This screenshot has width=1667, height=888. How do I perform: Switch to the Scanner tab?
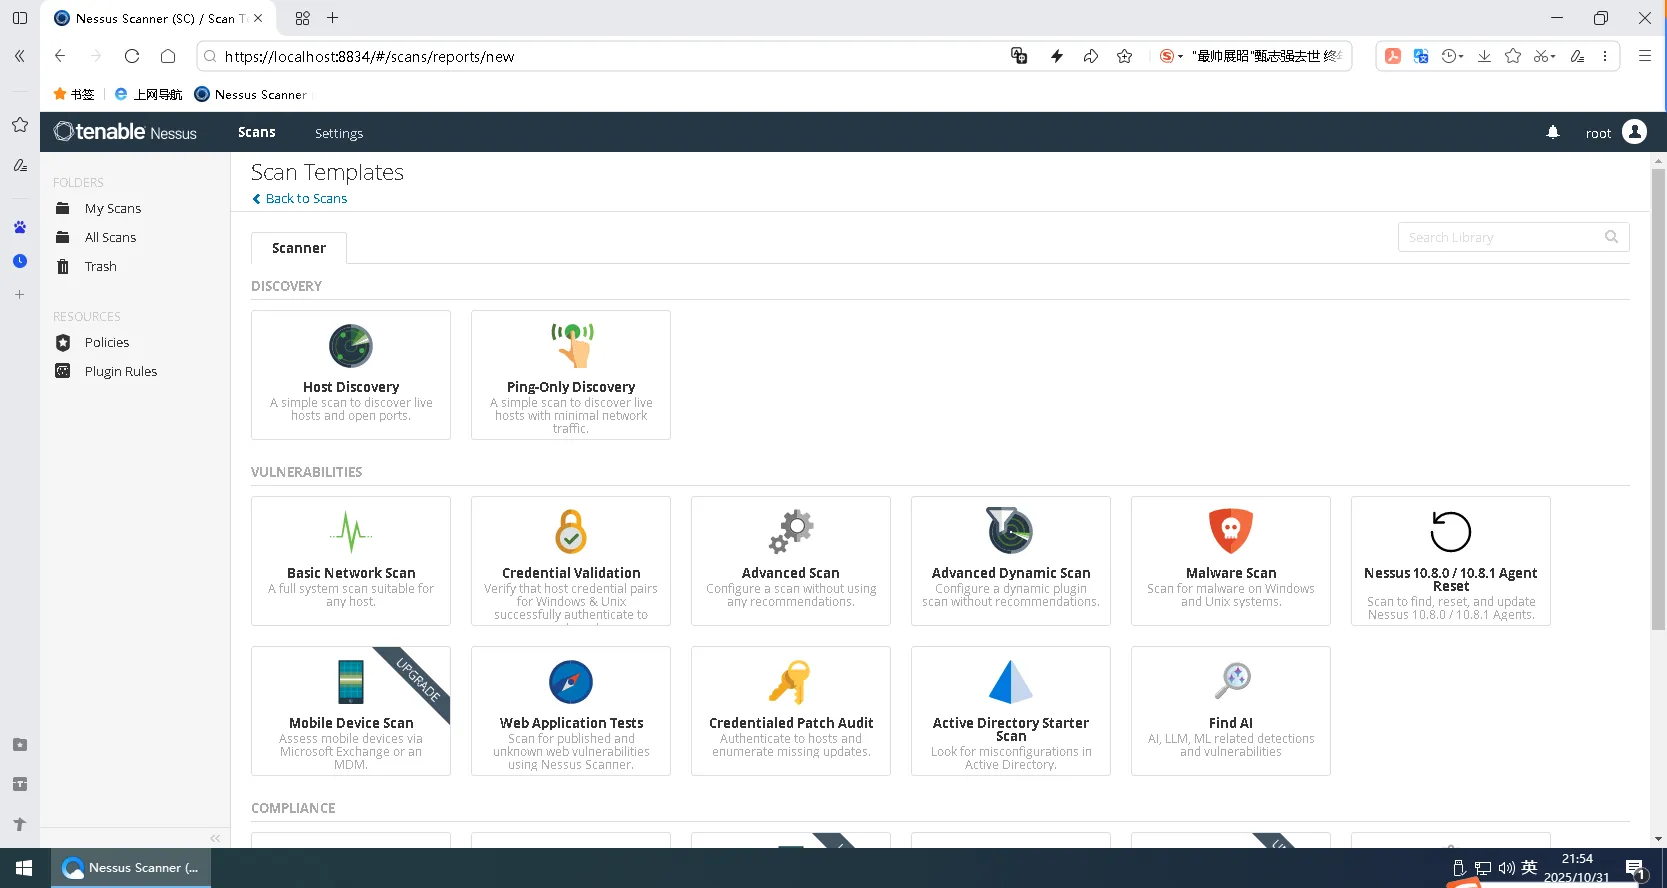point(299,248)
